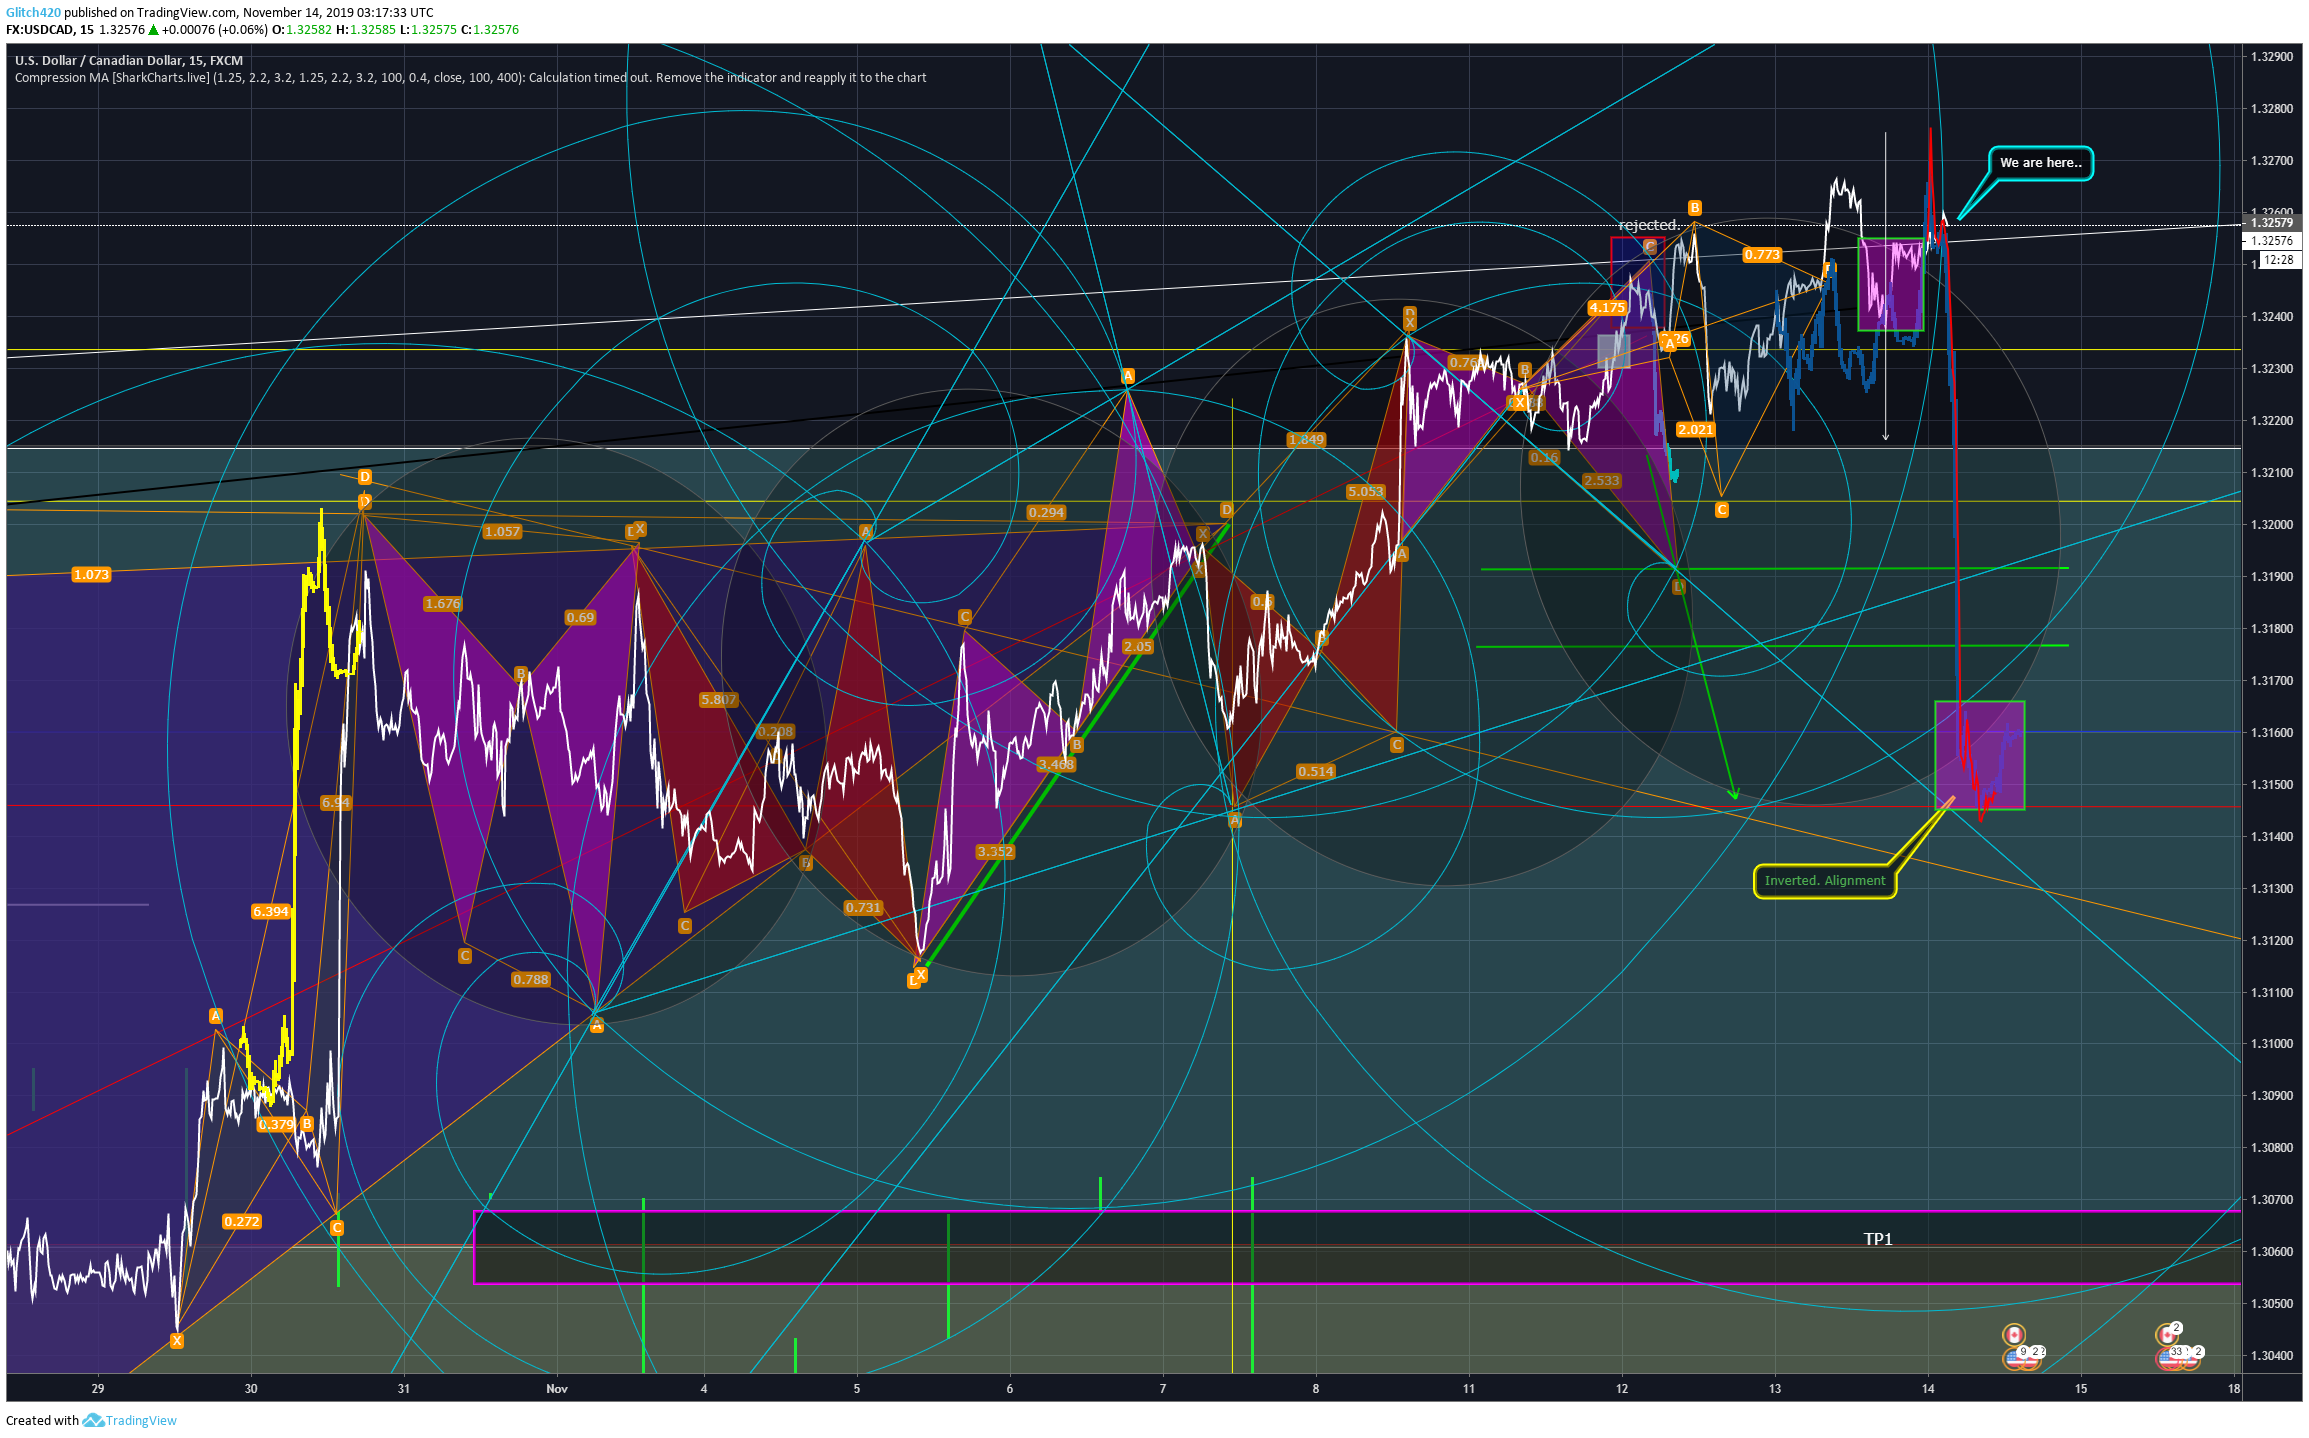Click the current price label 1.32576
This screenshot has width=2309, height=1438.
[x=2271, y=241]
